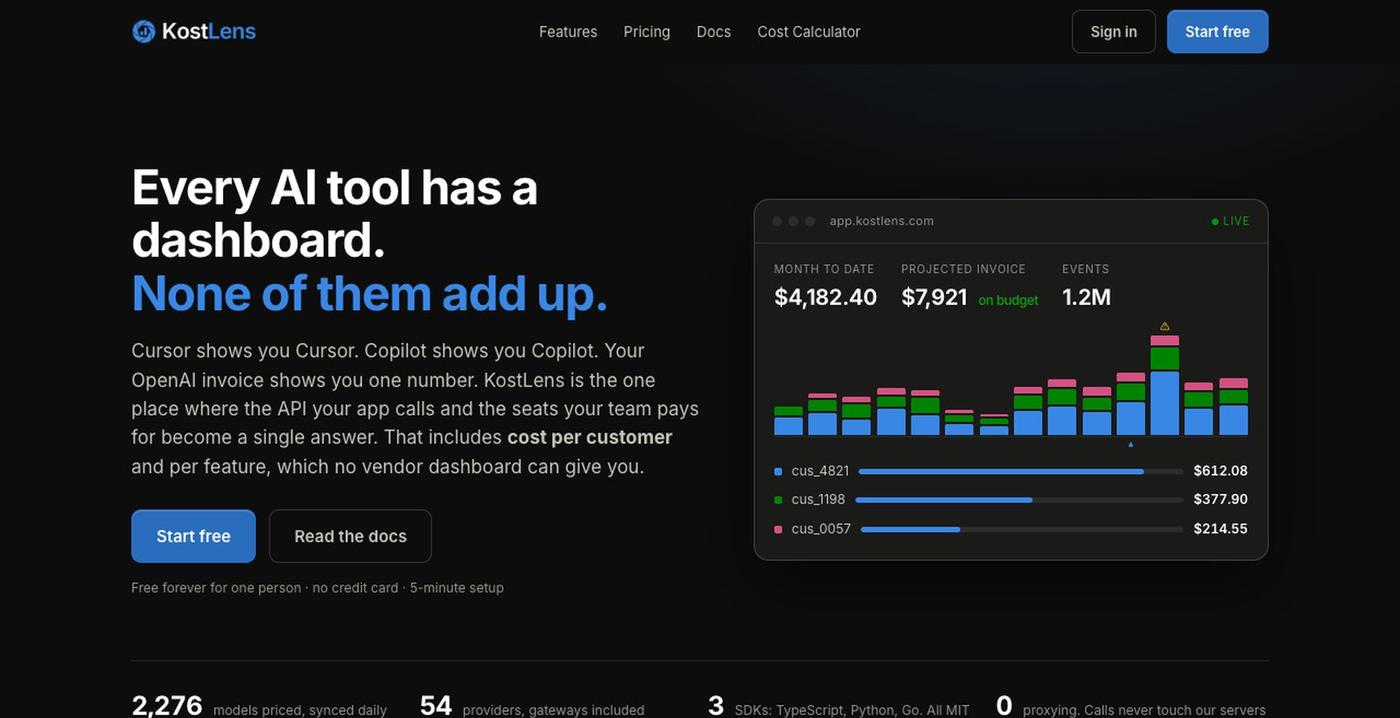Click the green LIVE status indicator

tap(1230, 221)
